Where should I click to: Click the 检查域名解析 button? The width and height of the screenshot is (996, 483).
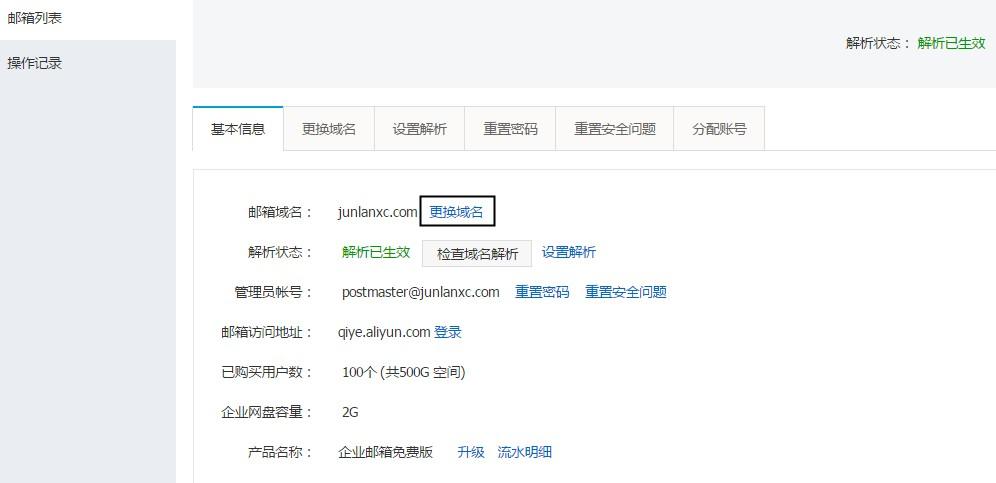[477, 253]
